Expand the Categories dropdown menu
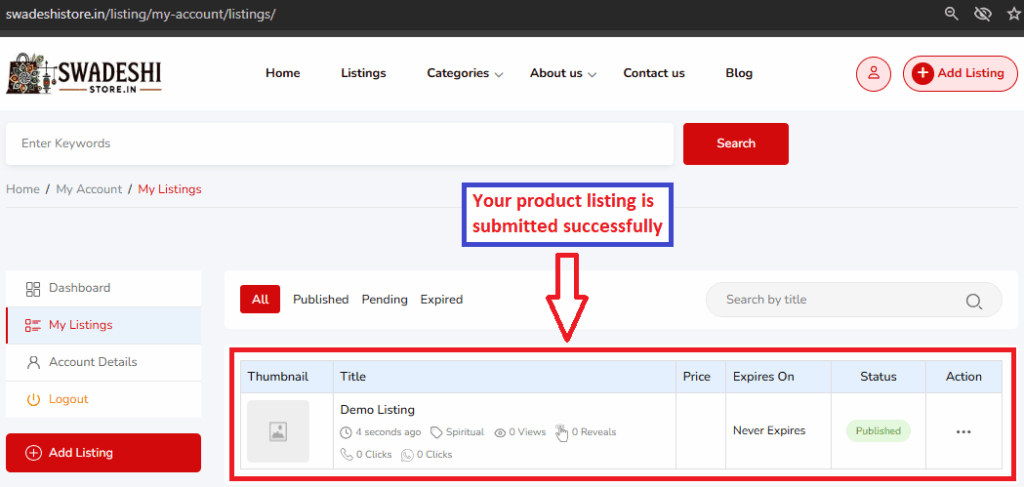 point(464,73)
